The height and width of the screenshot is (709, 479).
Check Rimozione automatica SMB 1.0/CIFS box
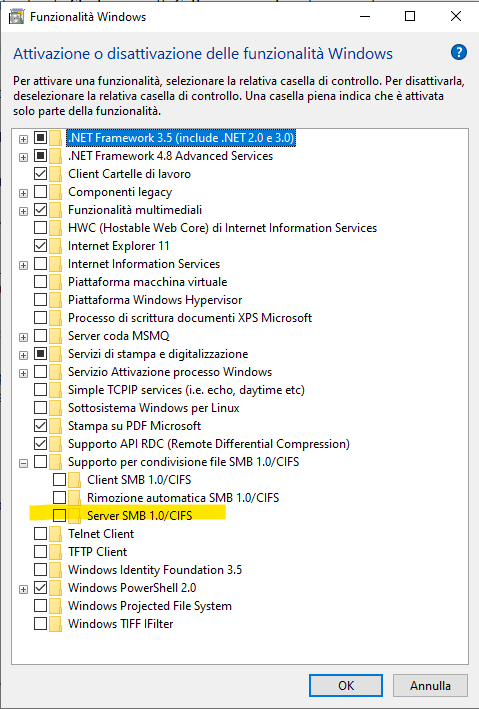pos(60,497)
